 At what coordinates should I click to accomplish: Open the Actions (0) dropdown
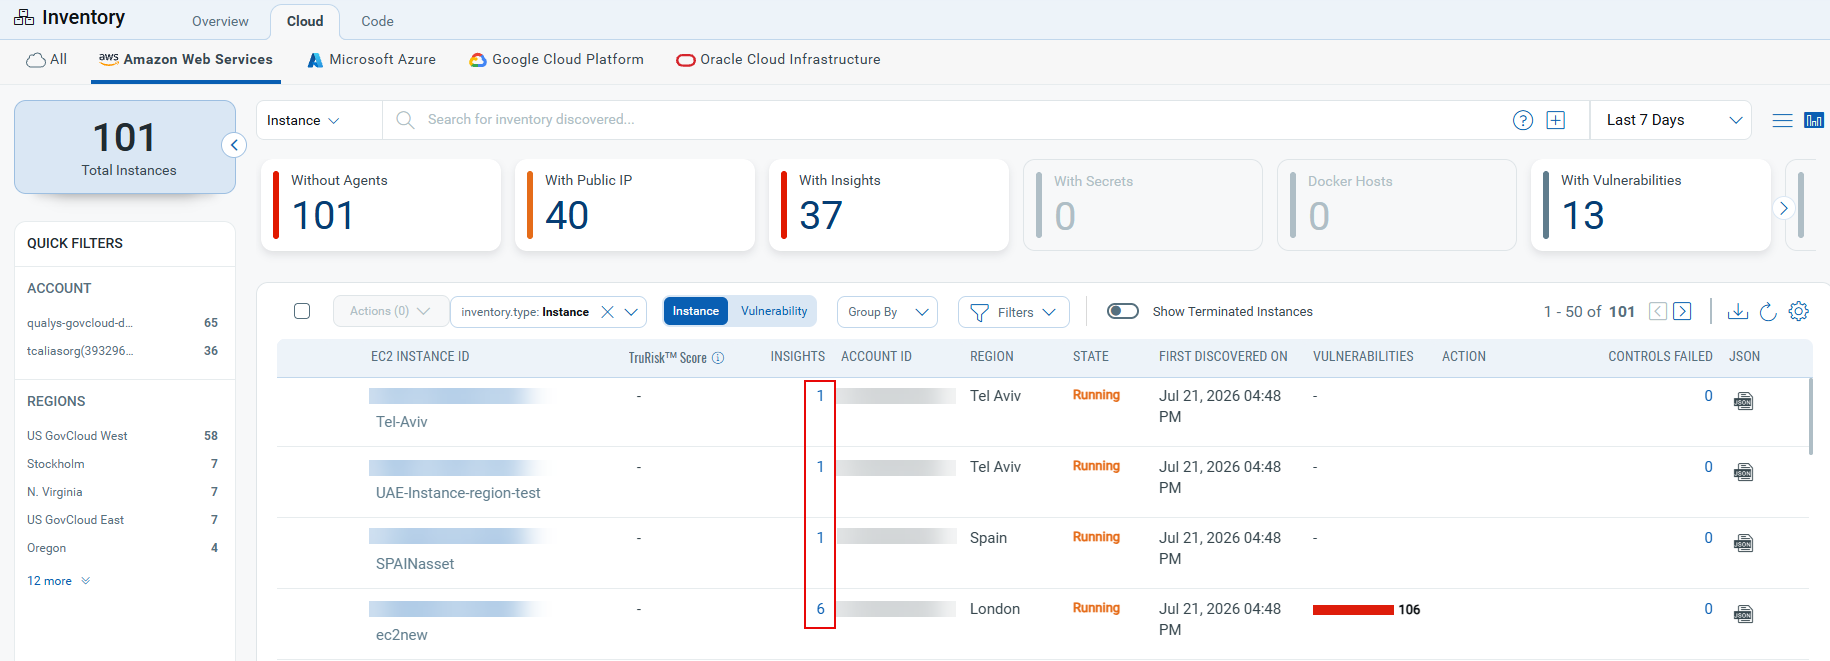pyautogui.click(x=389, y=311)
